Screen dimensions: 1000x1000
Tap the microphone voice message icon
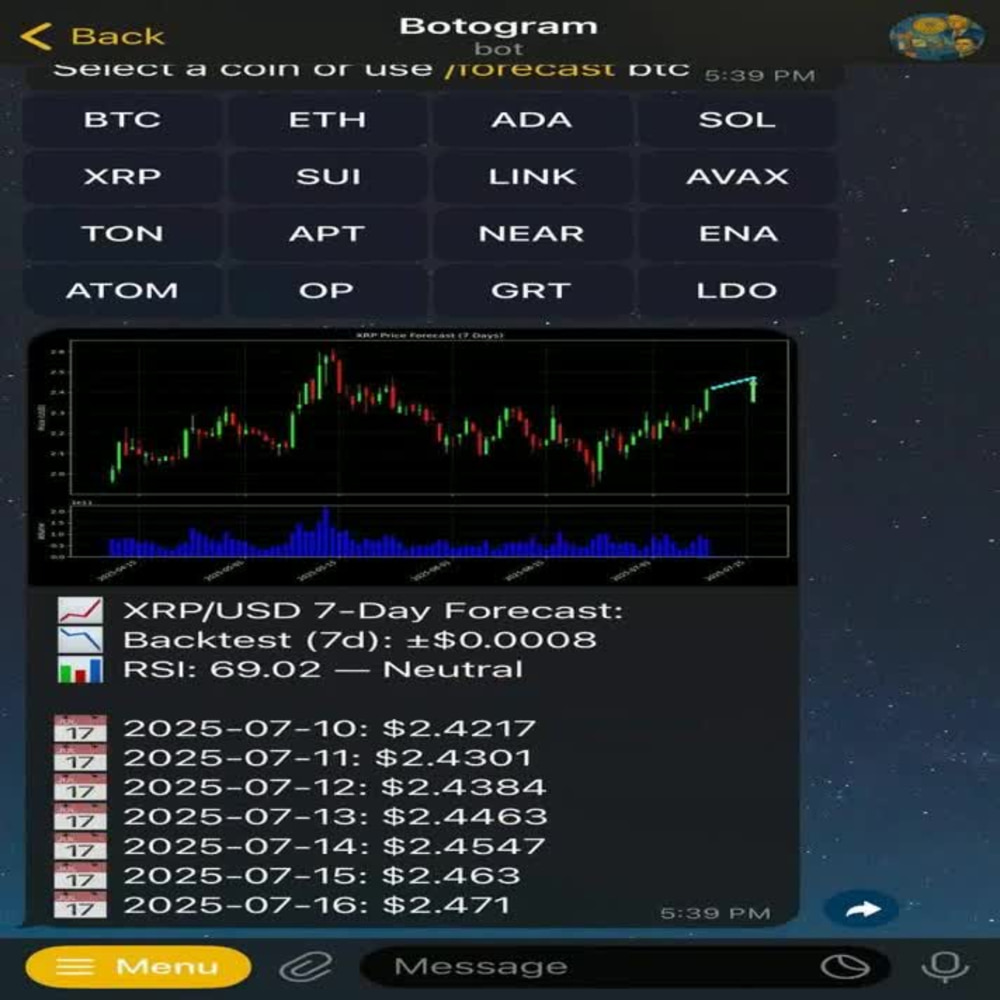(x=945, y=967)
